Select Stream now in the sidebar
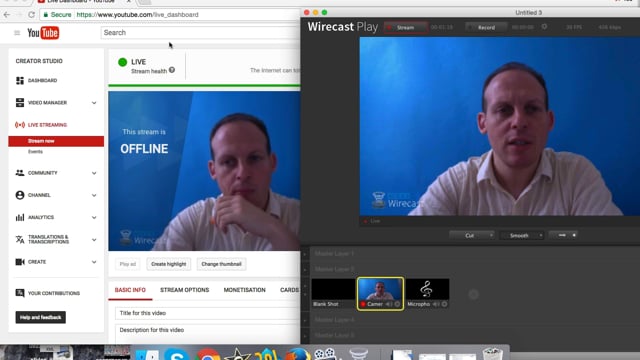 coord(56,141)
